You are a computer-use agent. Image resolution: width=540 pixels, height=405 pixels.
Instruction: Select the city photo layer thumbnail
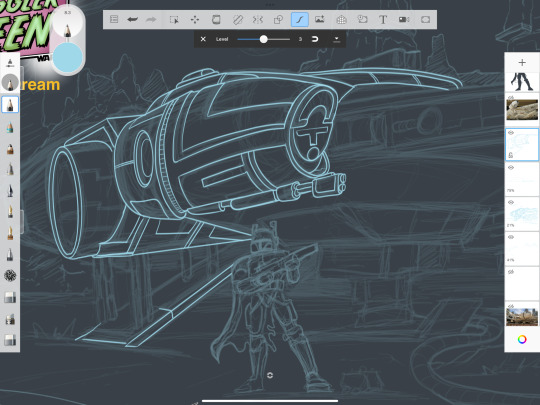[x=522, y=317]
